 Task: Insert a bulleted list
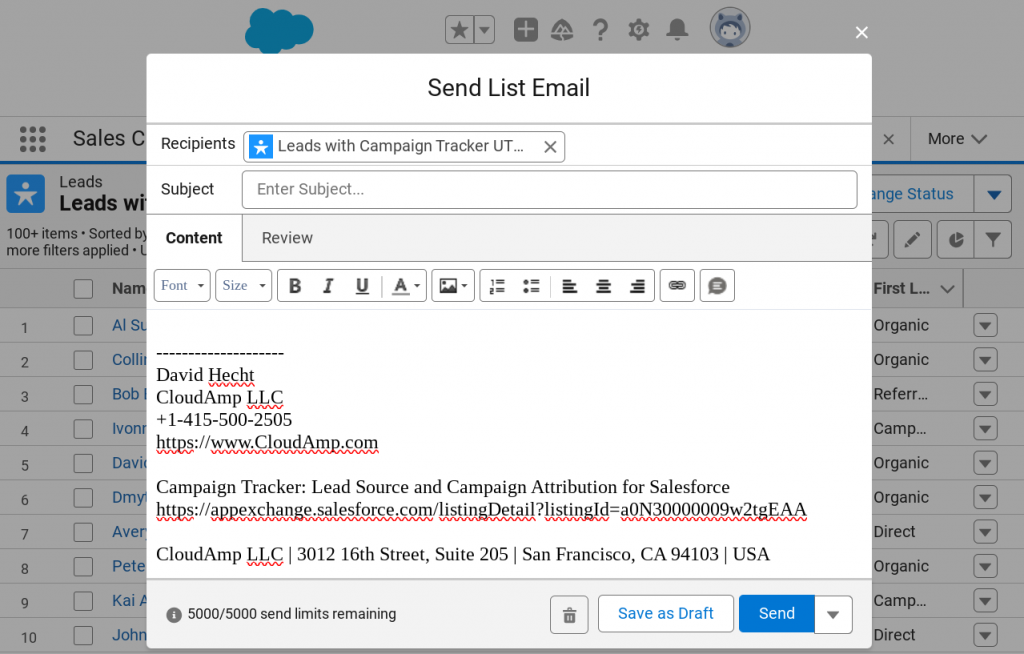point(531,285)
